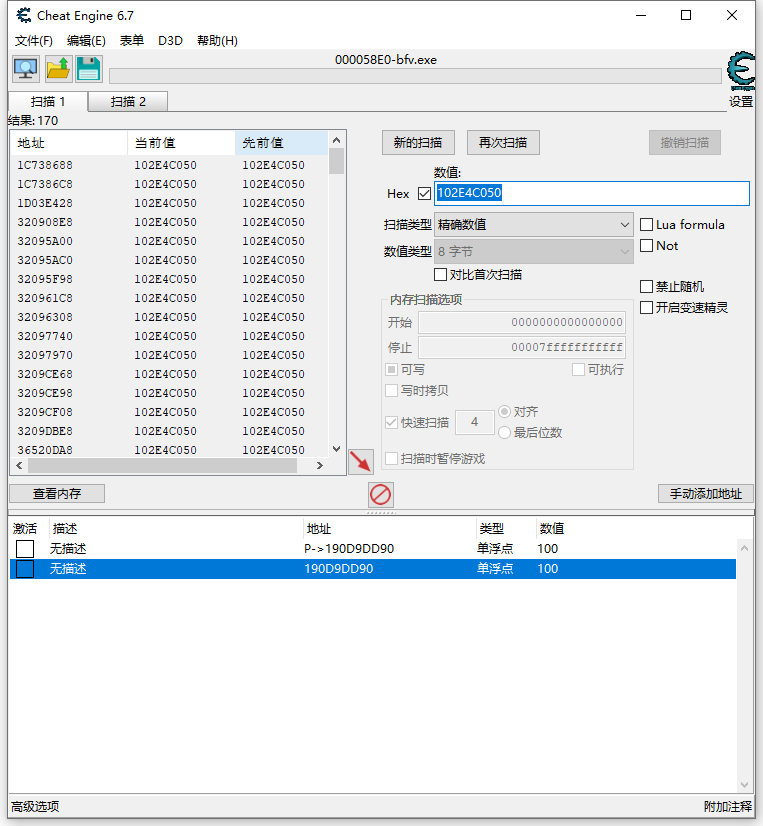Sort results by the 地址 column header
Screen dimensions: 763x826
pyautogui.click(x=69, y=143)
